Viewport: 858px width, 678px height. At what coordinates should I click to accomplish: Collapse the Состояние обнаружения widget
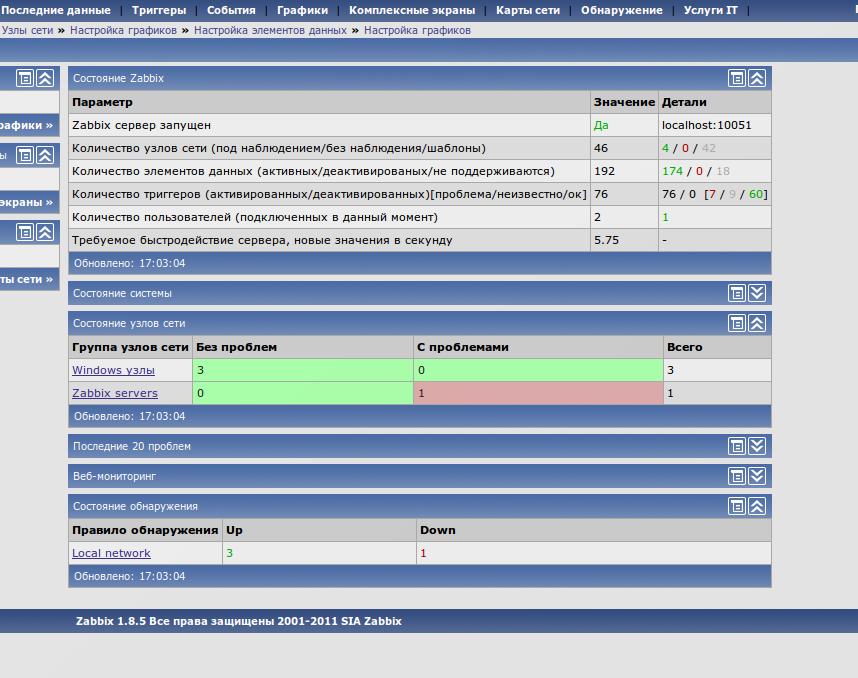tap(757, 506)
